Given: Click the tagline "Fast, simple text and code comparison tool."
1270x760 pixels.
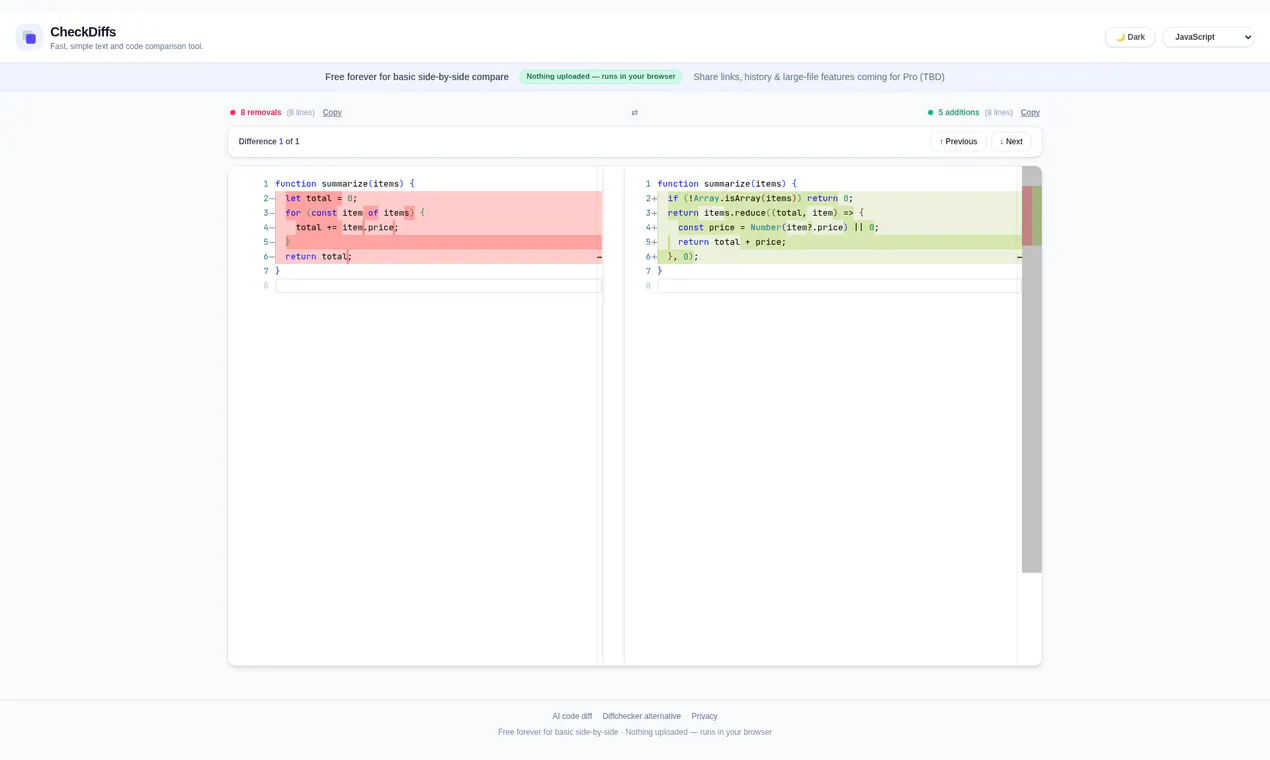Looking at the screenshot, I should coord(127,47).
